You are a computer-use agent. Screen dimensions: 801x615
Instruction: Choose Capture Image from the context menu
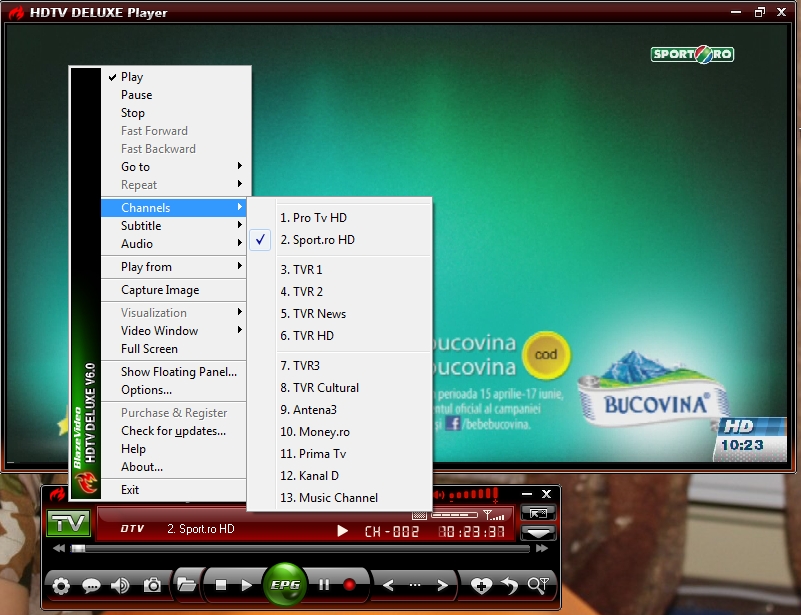point(160,290)
